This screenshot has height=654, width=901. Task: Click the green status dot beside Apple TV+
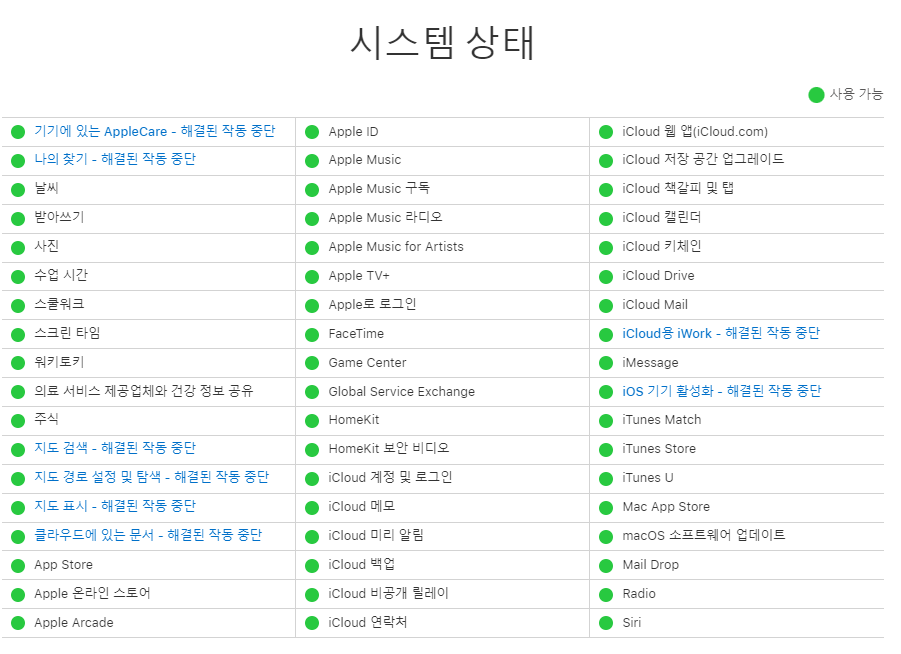pyautogui.click(x=312, y=276)
